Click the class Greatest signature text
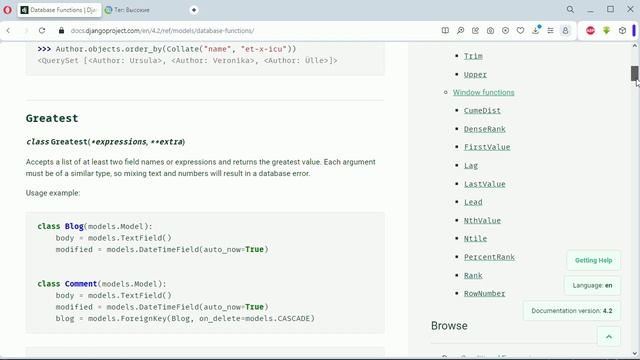 105,142
